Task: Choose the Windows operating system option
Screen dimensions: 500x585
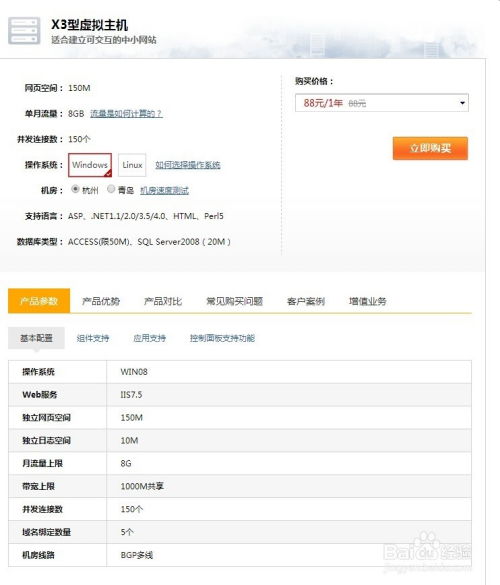Action: click(x=90, y=165)
